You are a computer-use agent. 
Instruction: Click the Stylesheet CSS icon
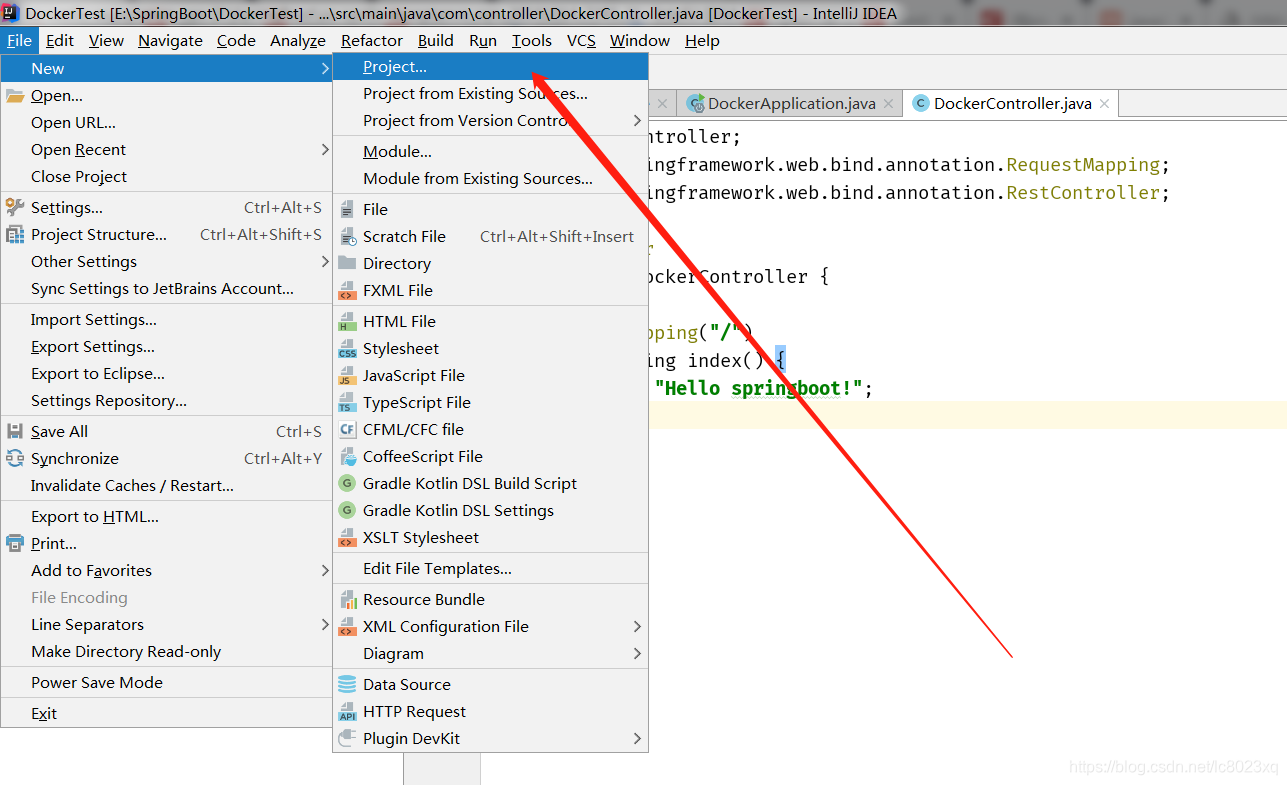pos(347,348)
